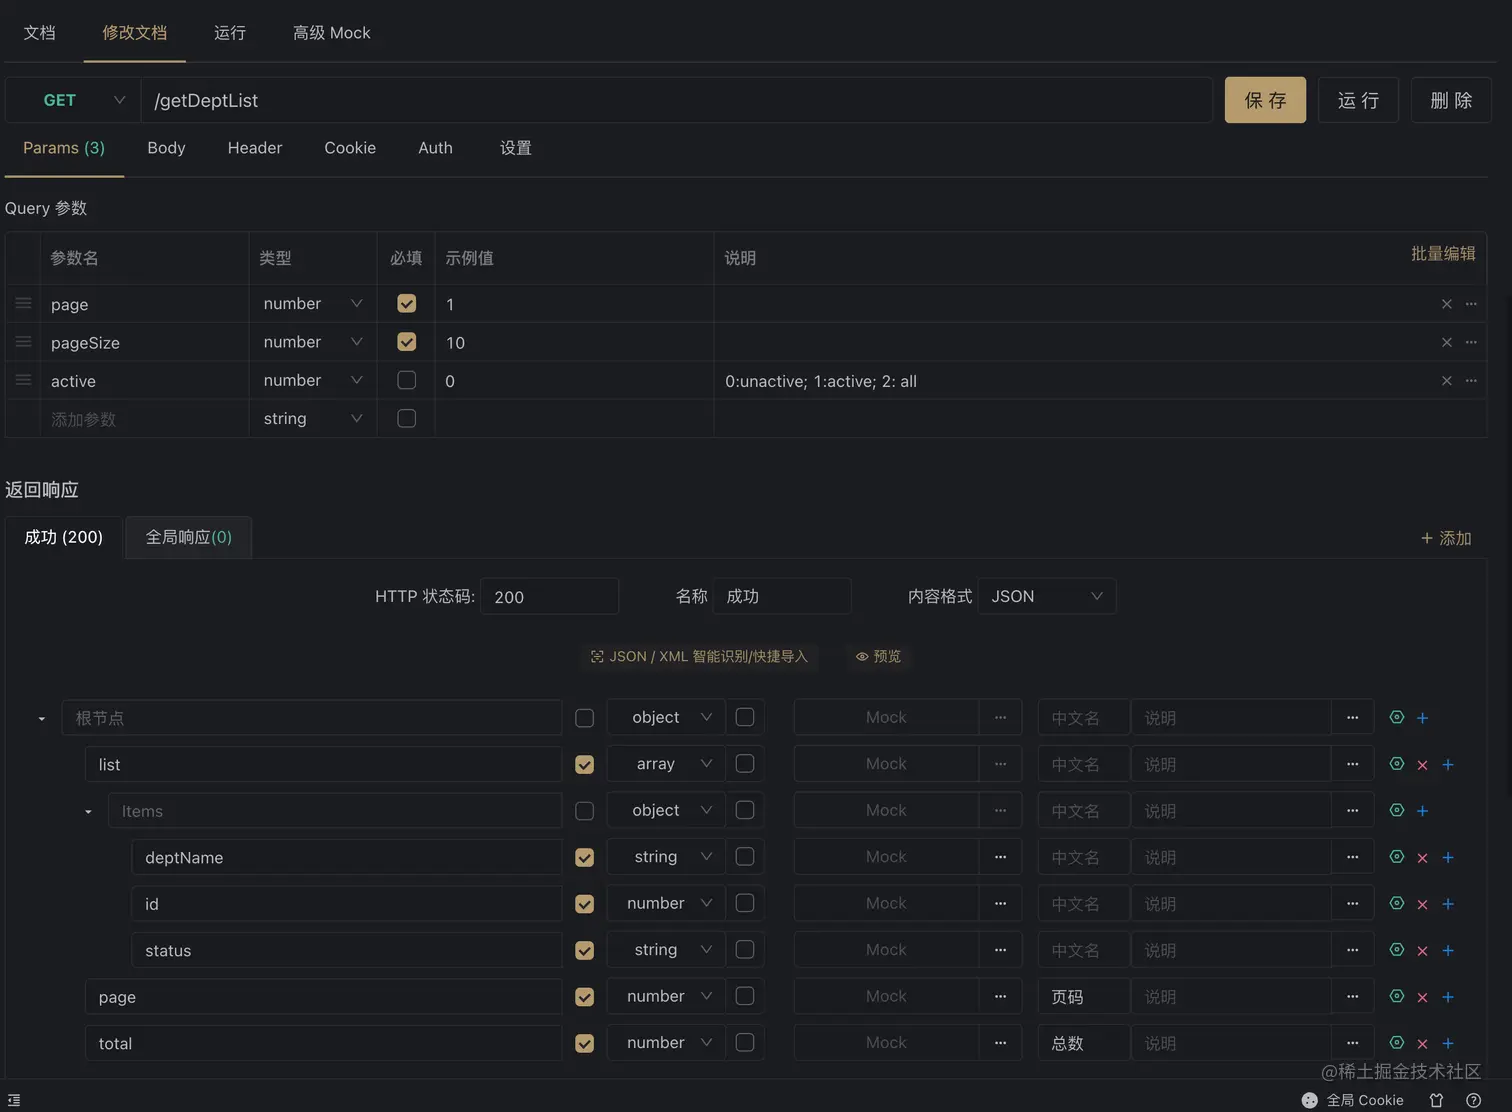Viewport: 1512px width, 1112px height.
Task: Click the 删除 button
Action: tap(1451, 100)
